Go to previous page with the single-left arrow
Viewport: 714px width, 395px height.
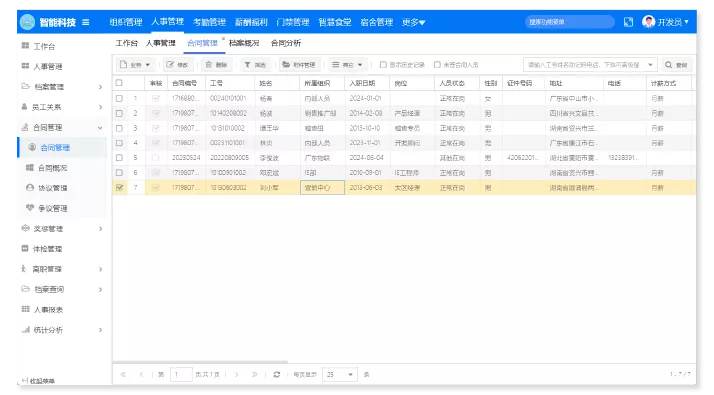(142, 374)
